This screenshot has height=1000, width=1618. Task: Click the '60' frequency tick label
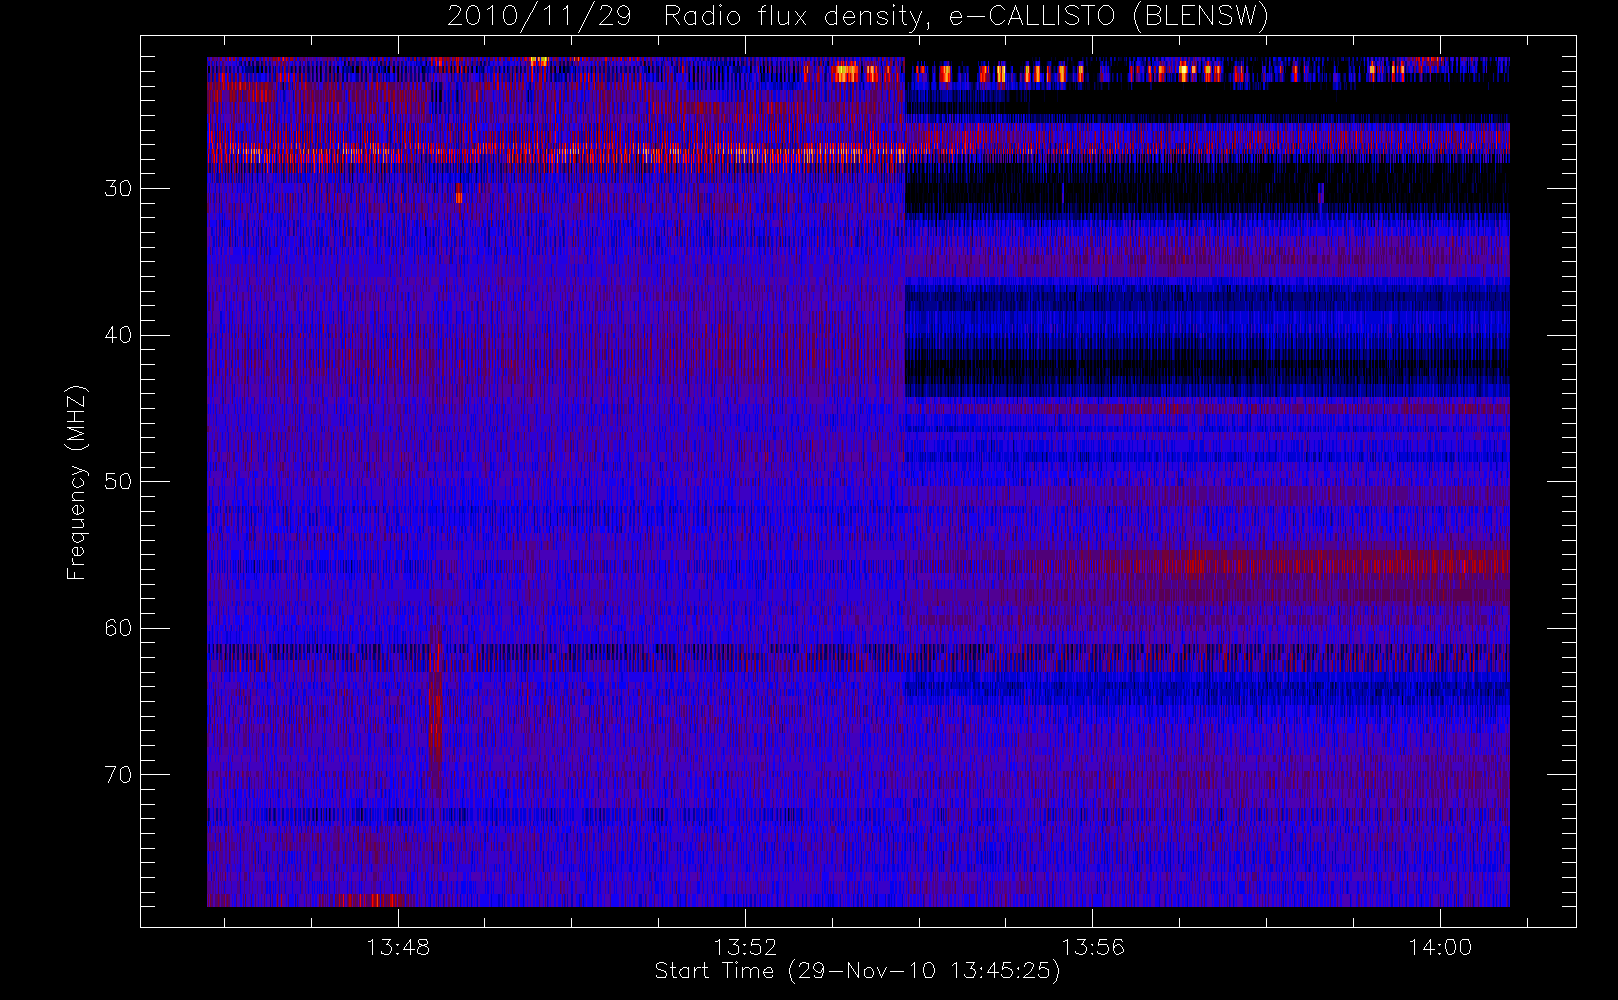click(x=118, y=628)
